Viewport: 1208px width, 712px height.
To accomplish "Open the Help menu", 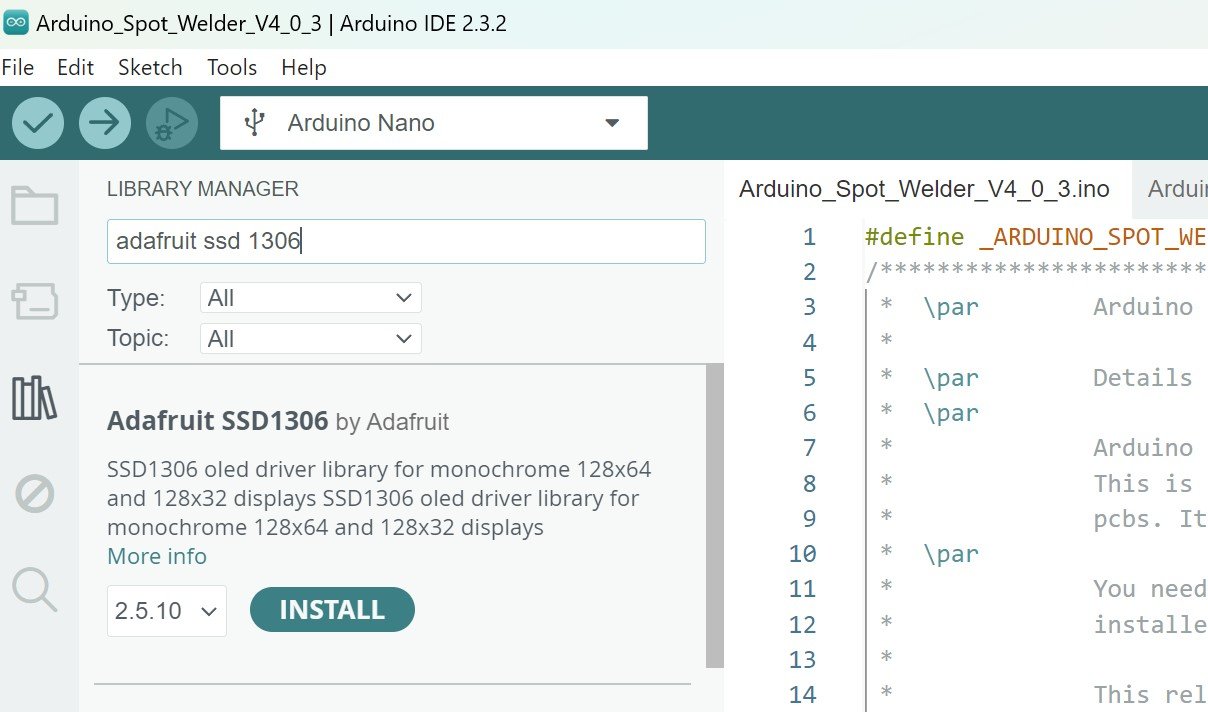I will pos(304,67).
